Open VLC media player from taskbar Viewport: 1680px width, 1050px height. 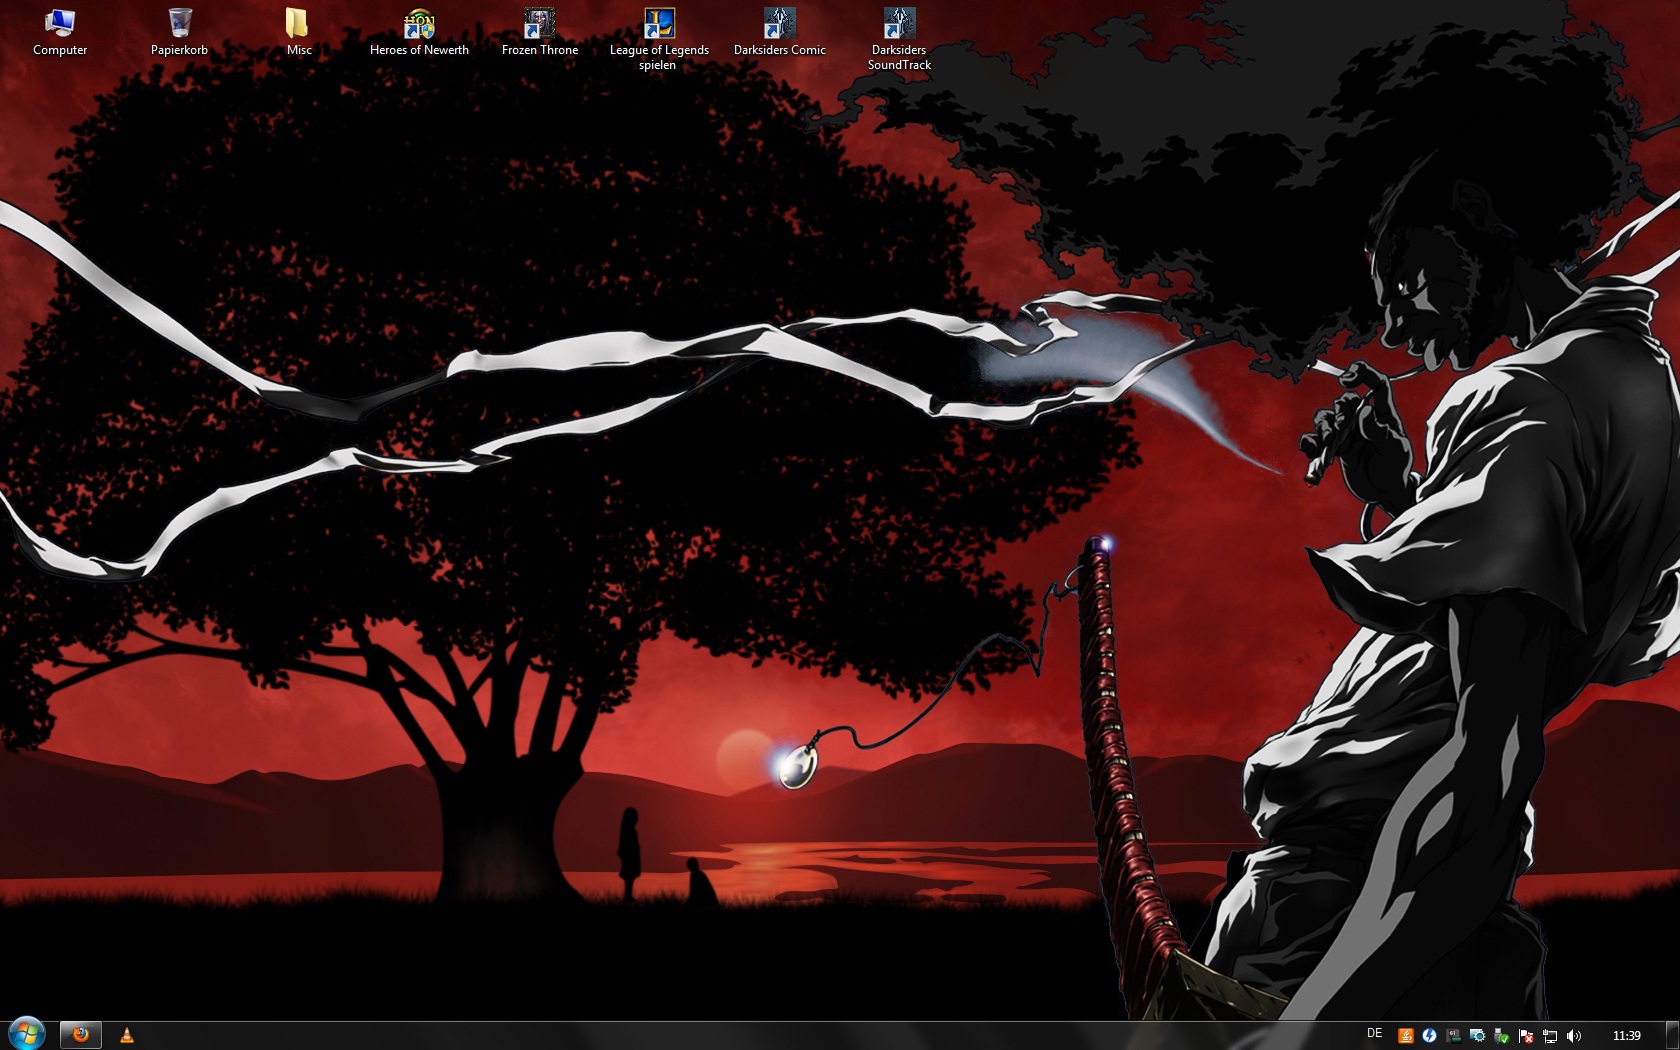[x=127, y=1036]
